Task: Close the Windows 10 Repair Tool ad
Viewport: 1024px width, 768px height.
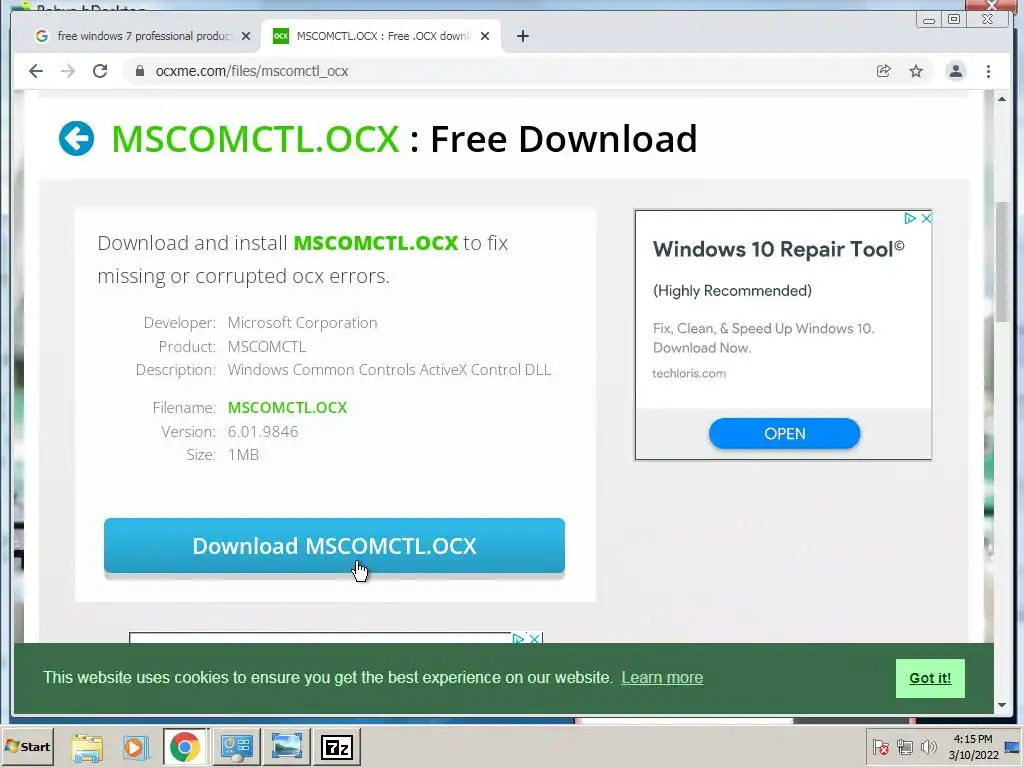Action: (926, 219)
